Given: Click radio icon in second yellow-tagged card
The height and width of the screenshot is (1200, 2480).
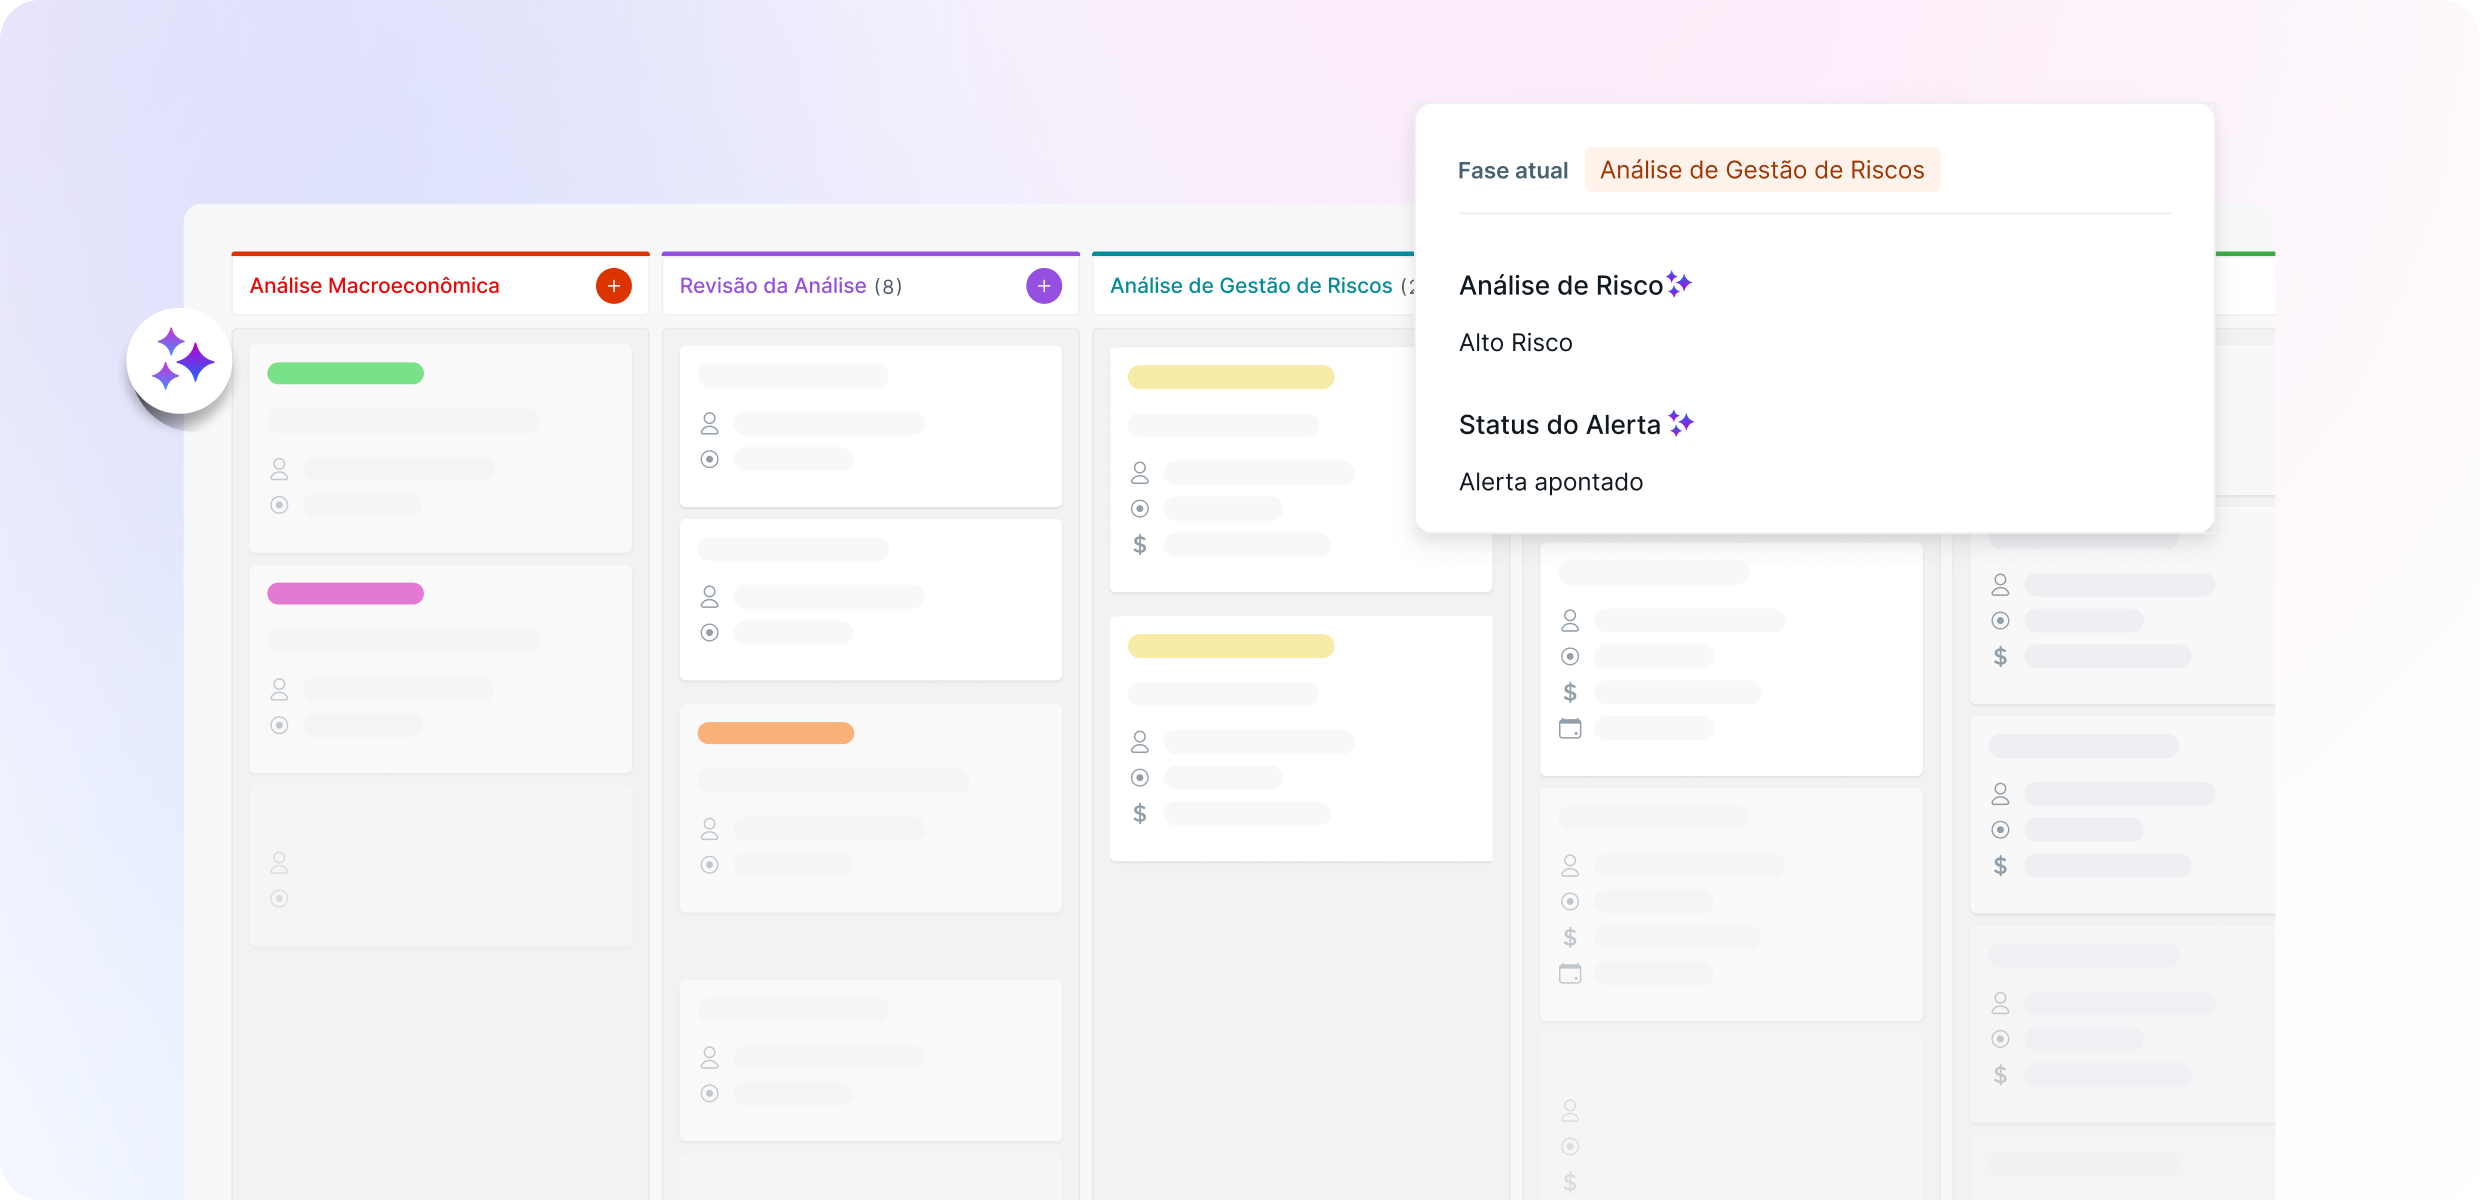Looking at the screenshot, I should pos(1139,778).
